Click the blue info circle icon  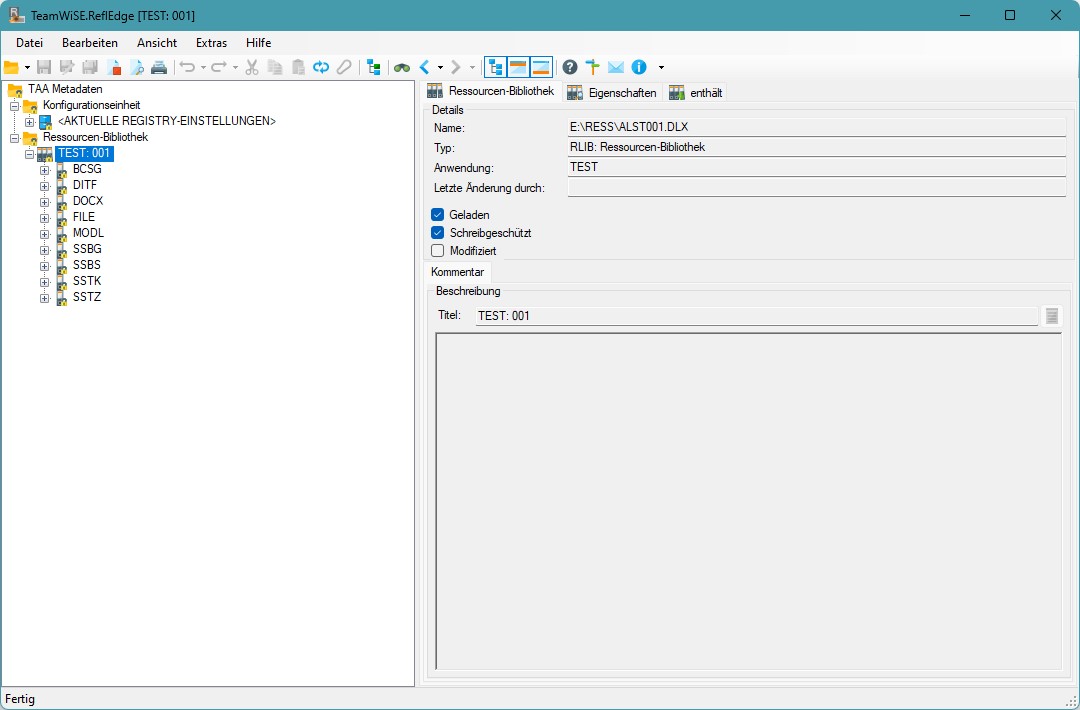(639, 67)
